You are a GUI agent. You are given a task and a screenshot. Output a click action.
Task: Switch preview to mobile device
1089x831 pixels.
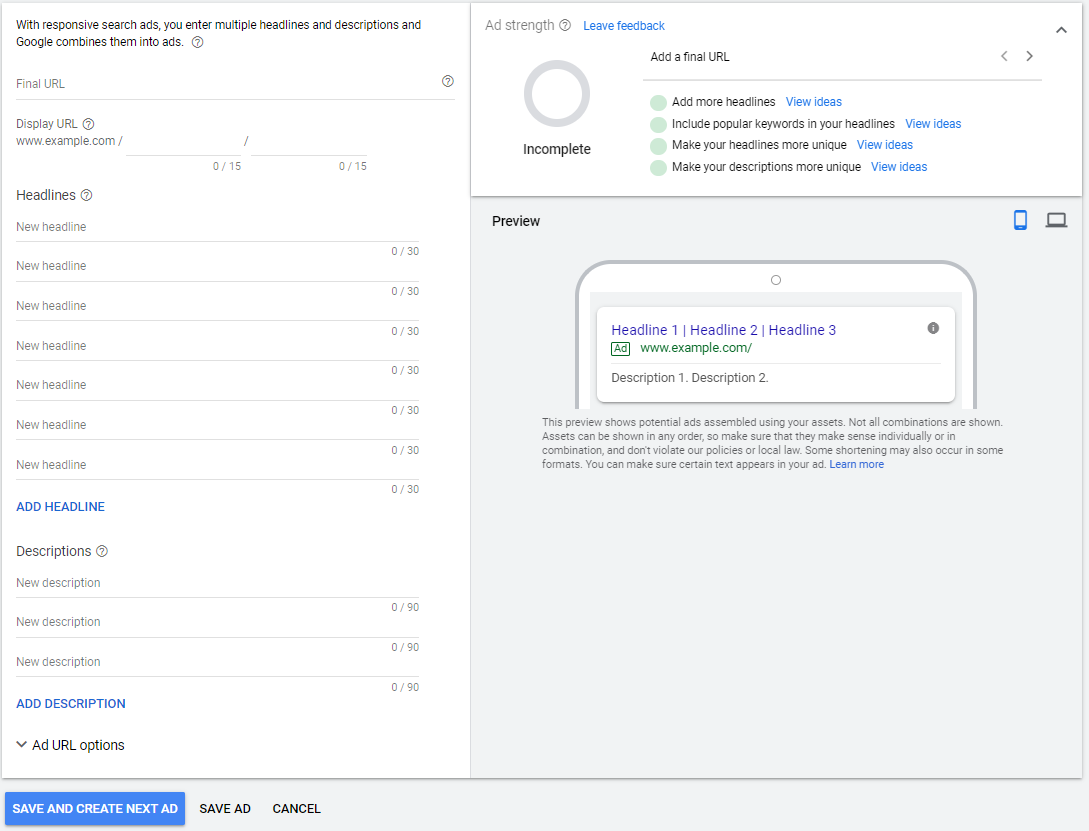click(1020, 220)
